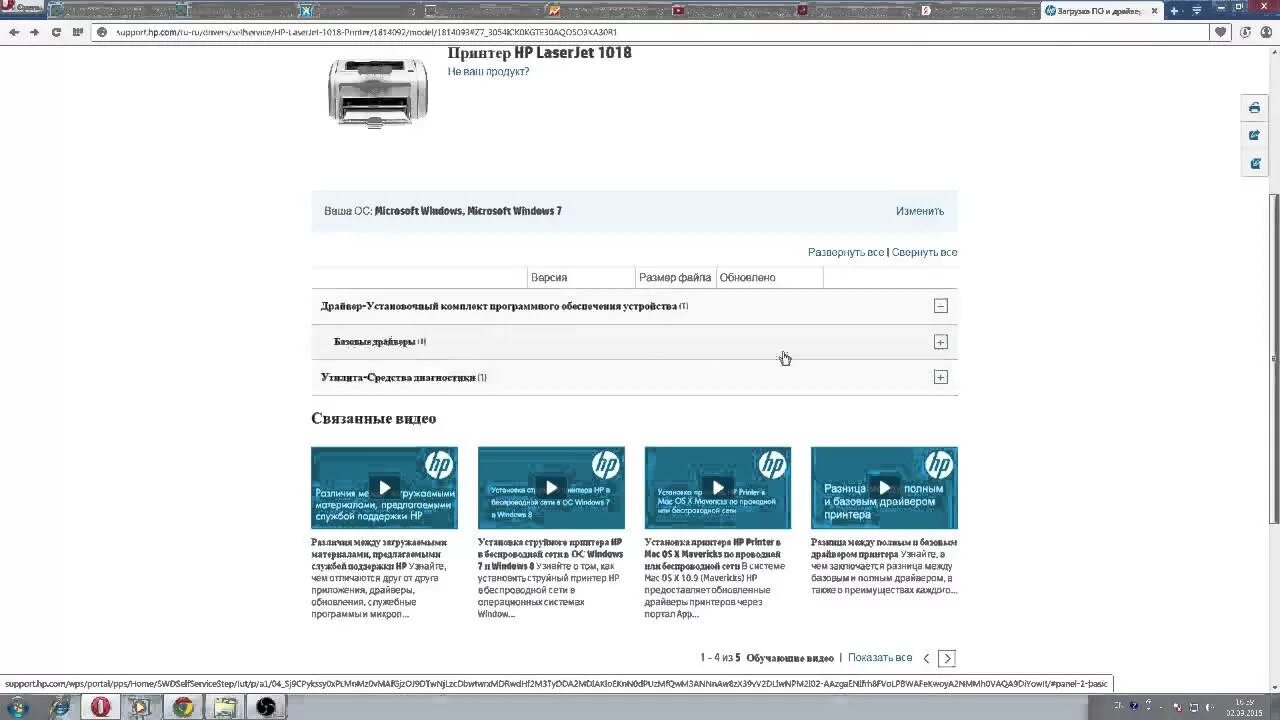Play the full versus basic driver video
This screenshot has height=720, width=1280.
coord(884,488)
